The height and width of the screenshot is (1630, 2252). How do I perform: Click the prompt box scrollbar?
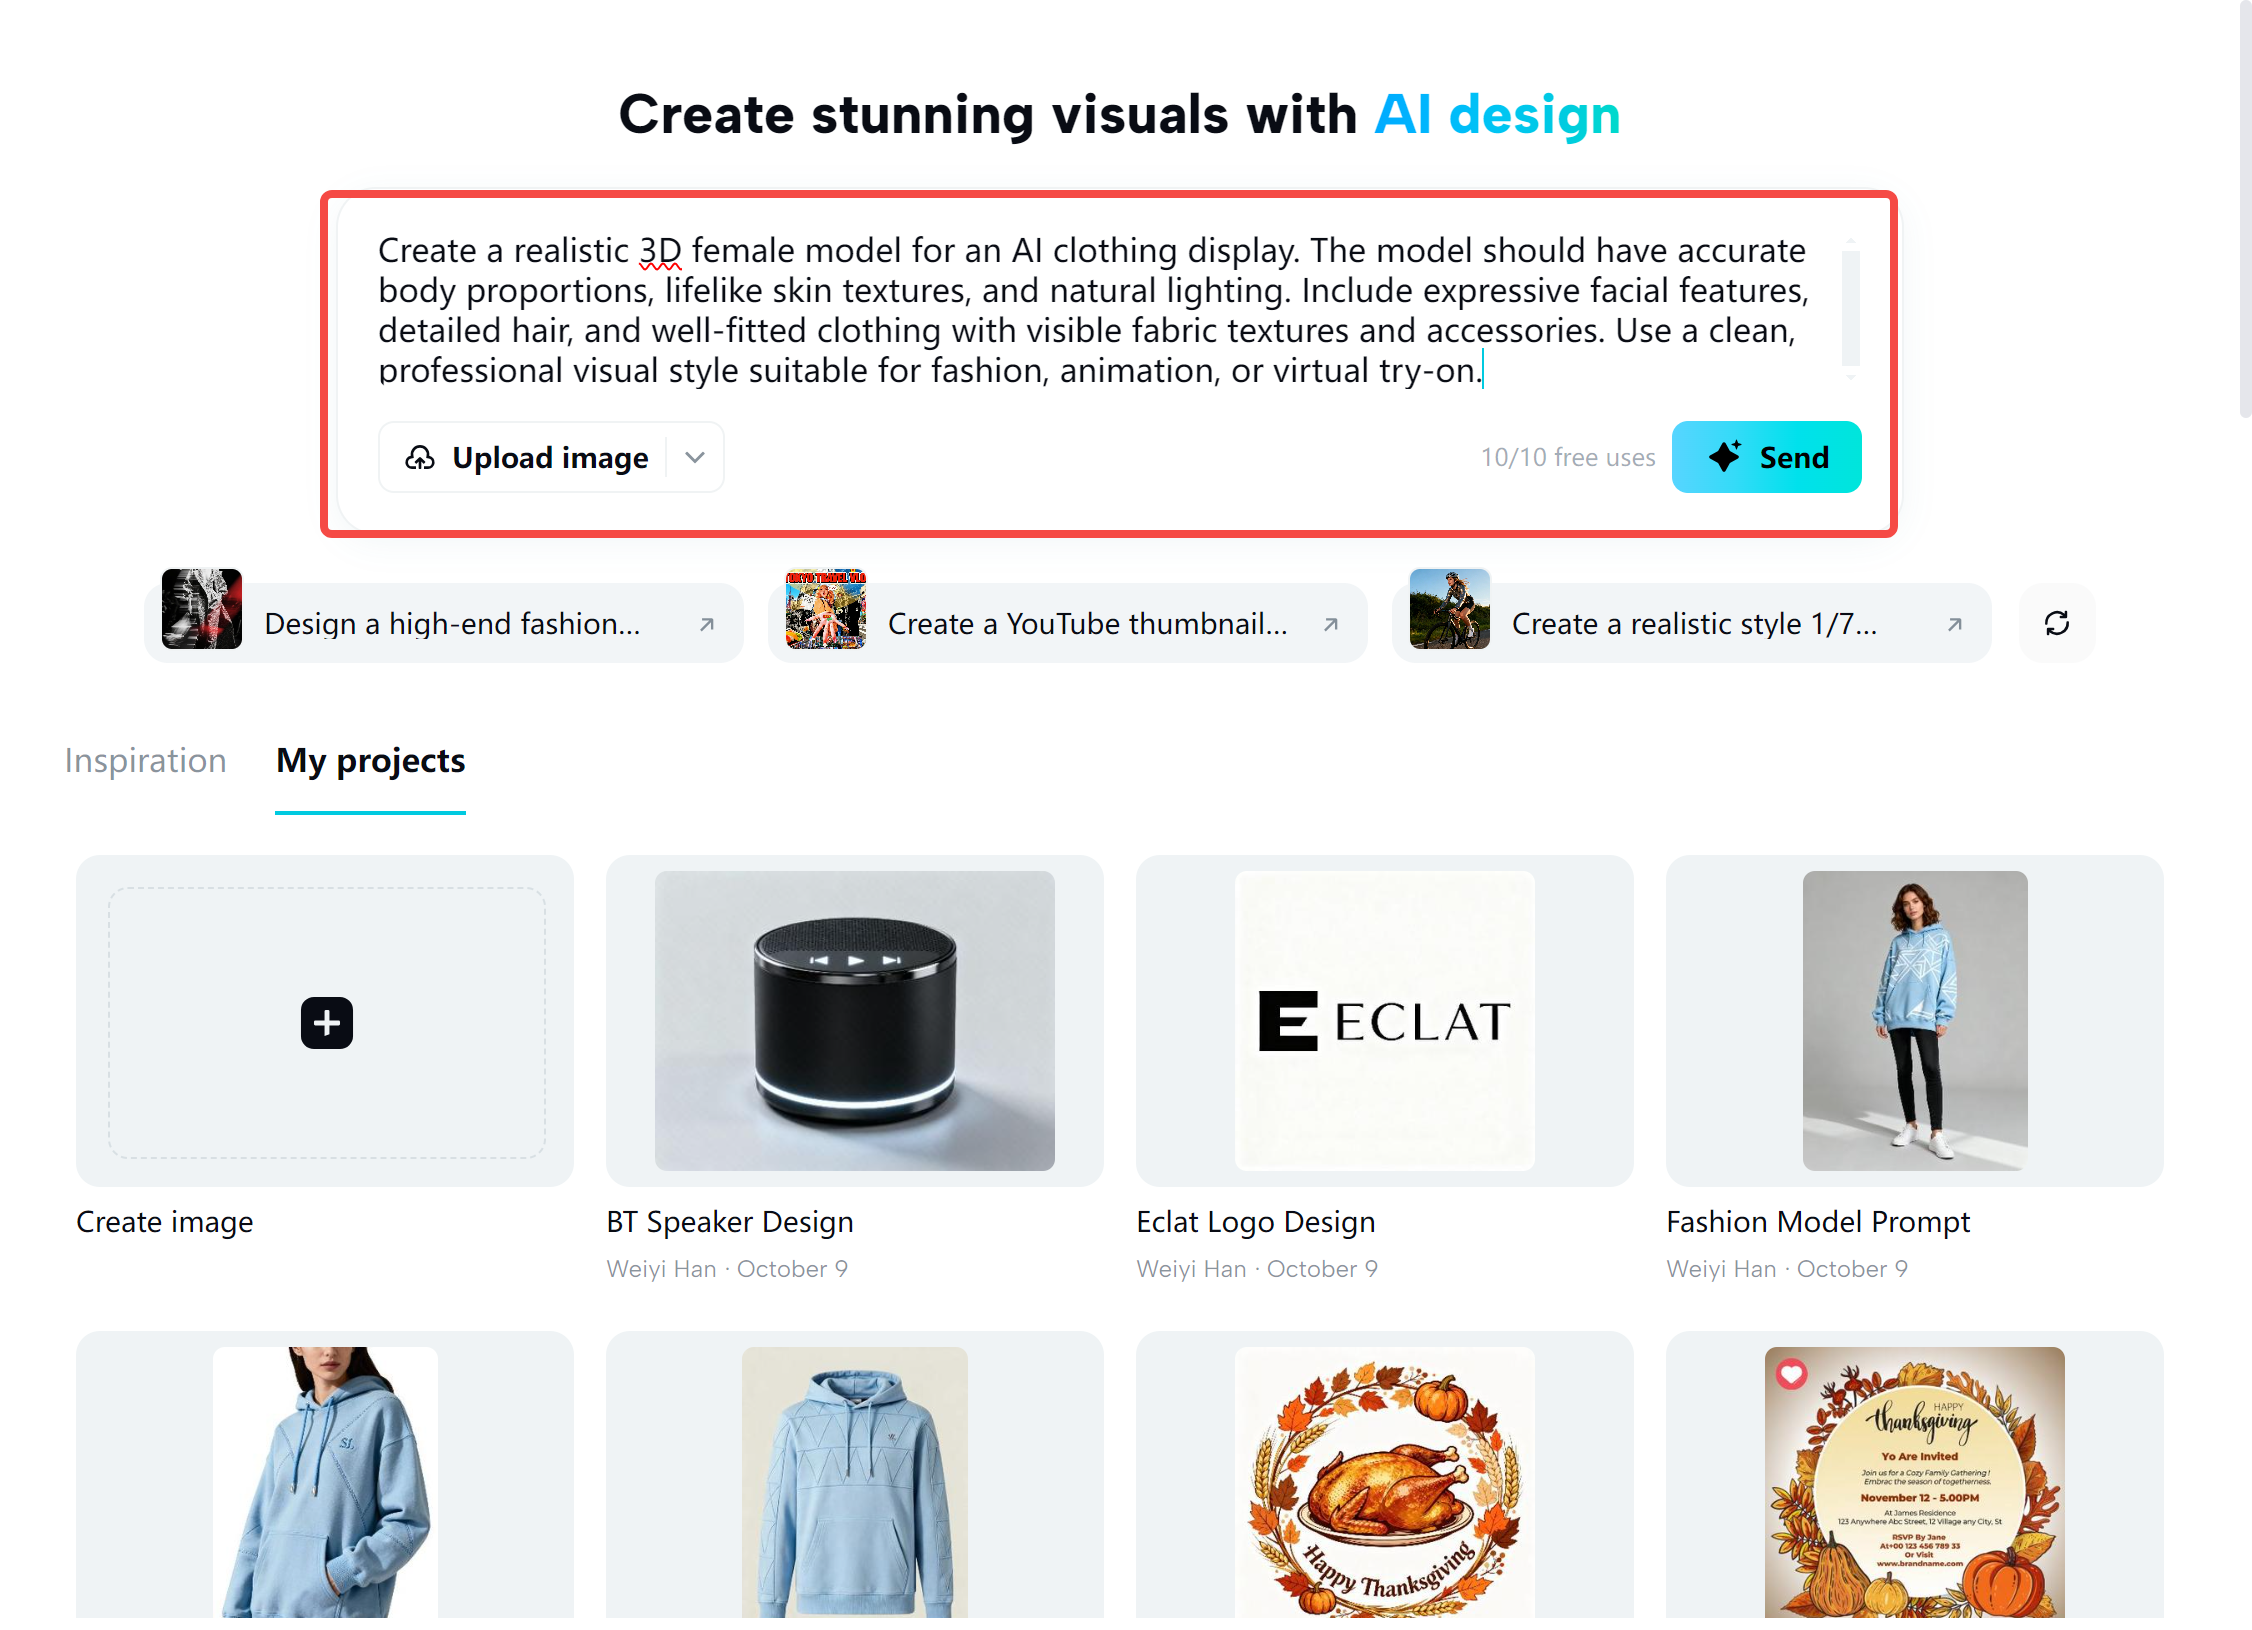click(1850, 308)
